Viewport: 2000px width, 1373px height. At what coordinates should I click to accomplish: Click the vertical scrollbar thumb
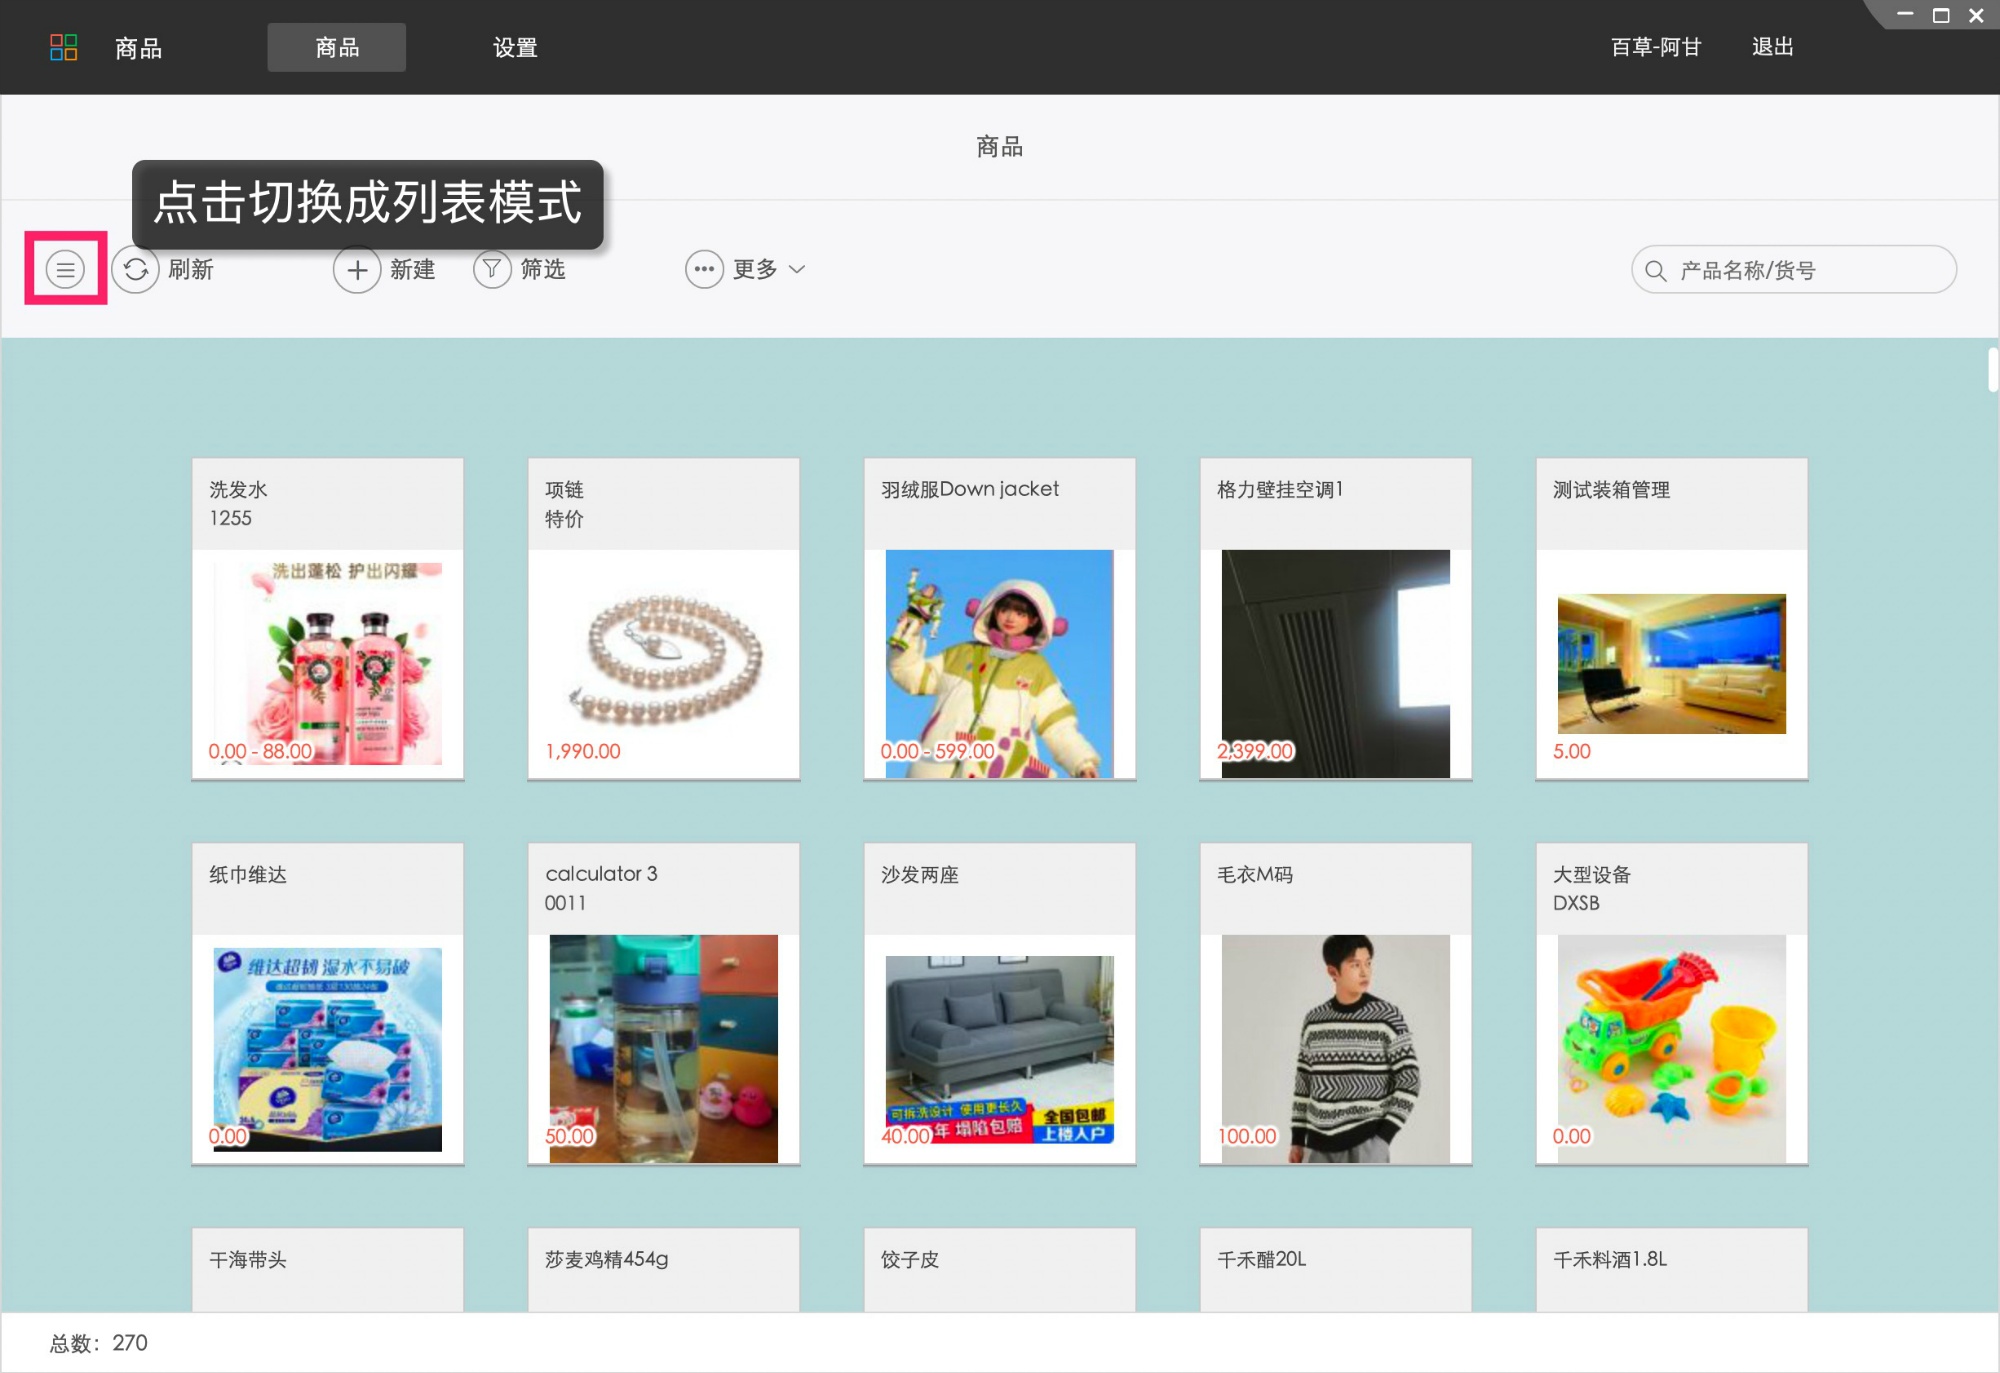click(x=1991, y=370)
